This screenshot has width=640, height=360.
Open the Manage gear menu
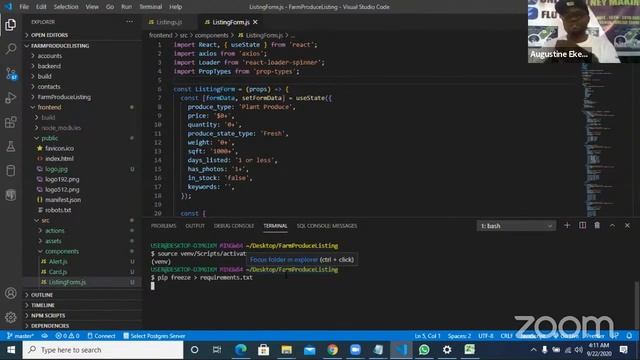click(11, 317)
